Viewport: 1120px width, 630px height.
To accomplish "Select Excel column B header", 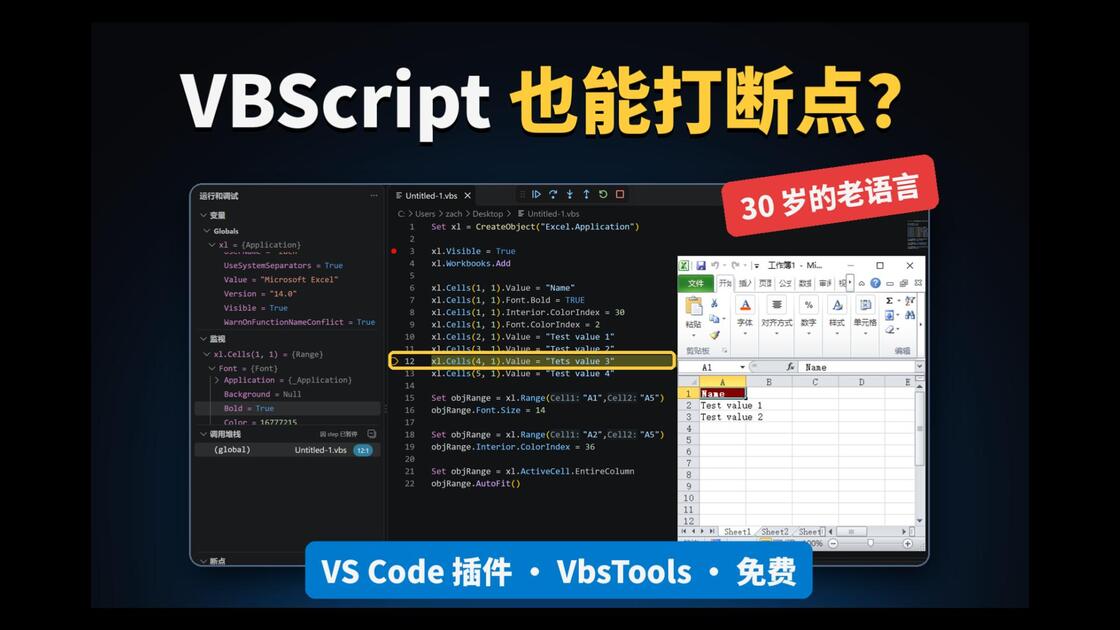I will coord(769,382).
